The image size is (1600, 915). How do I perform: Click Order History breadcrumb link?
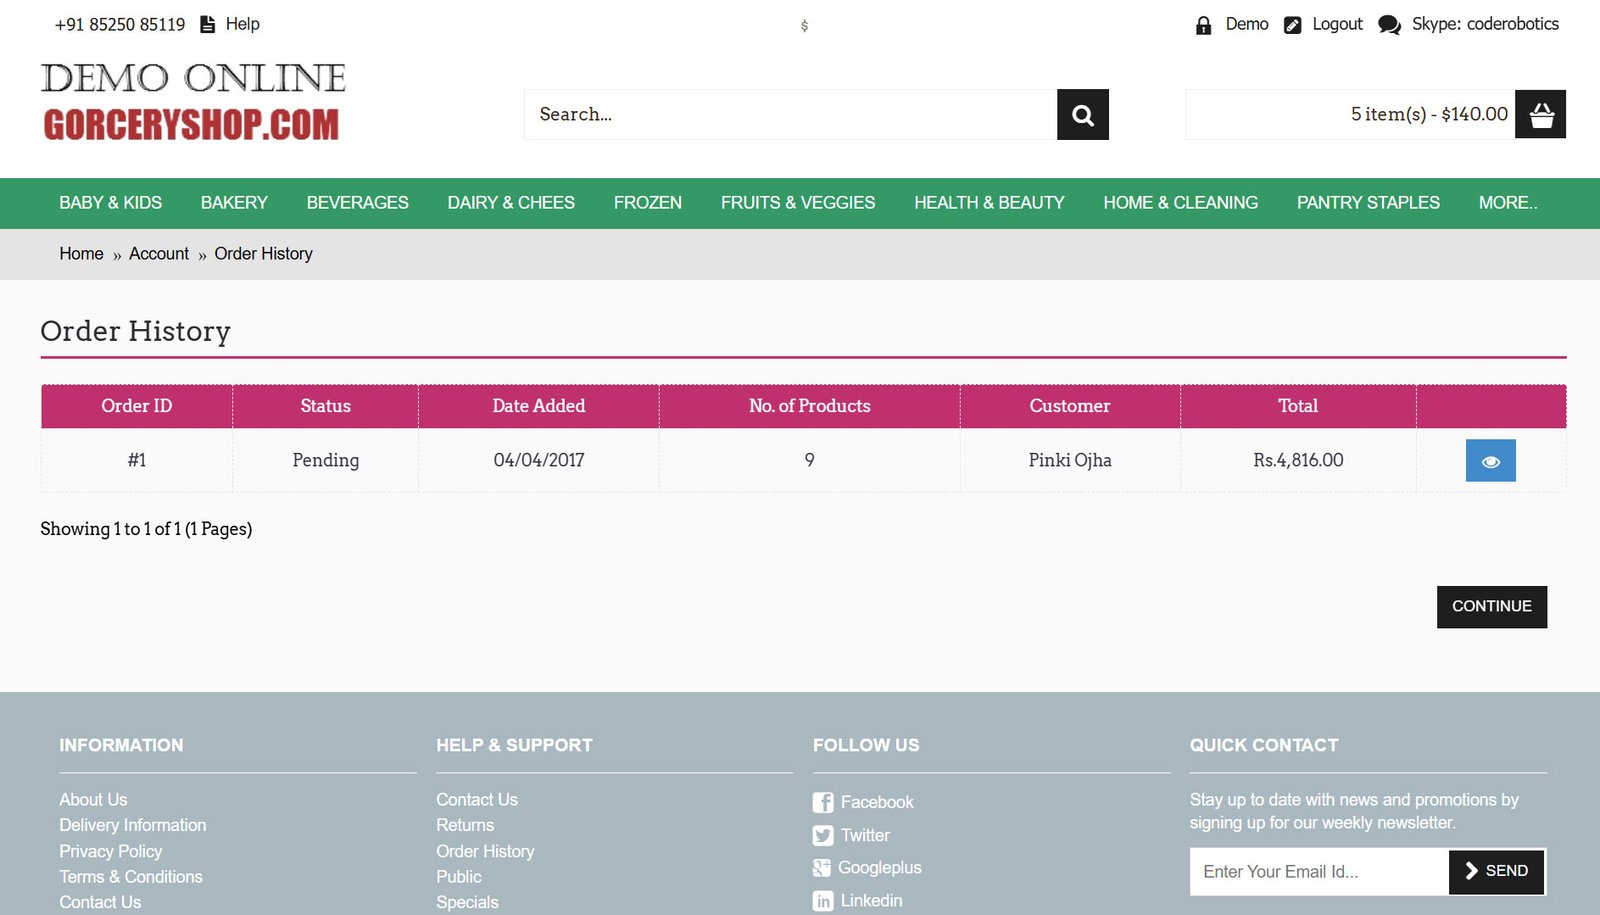coord(263,254)
